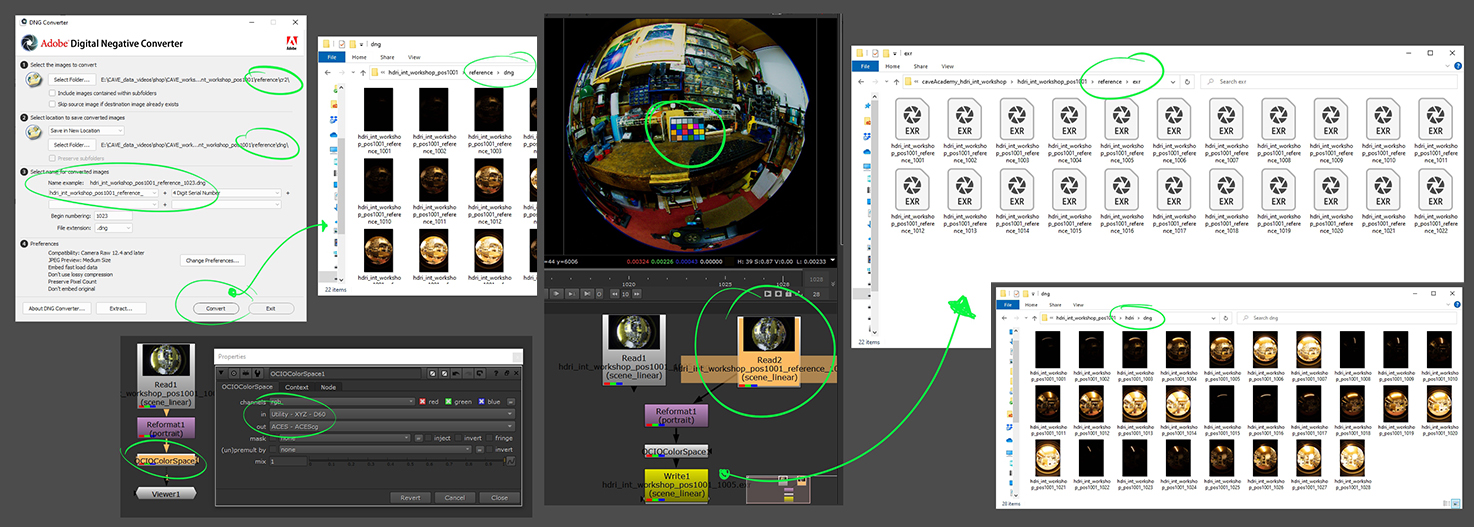This screenshot has height=527, width=1474.
Task: Open the 'in' colorspace dropdown Utility - XYZ - D60
Action: pyautogui.click(x=392, y=414)
